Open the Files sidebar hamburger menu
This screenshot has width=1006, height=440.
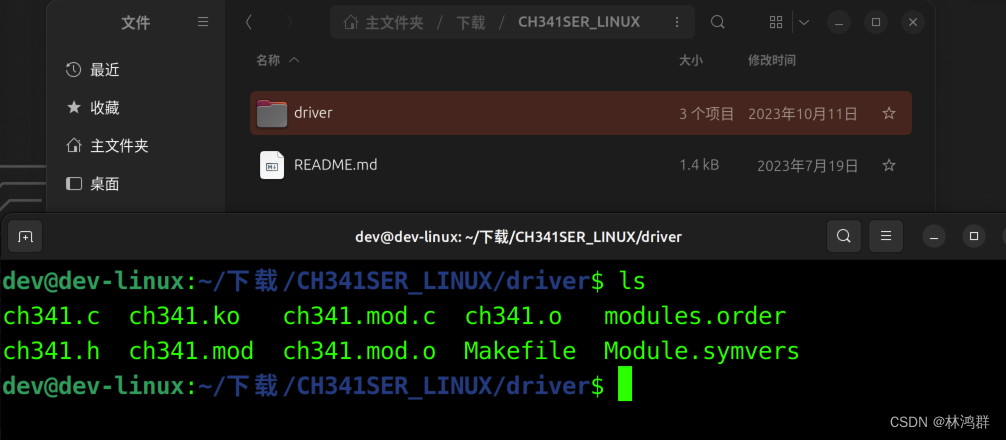point(203,22)
